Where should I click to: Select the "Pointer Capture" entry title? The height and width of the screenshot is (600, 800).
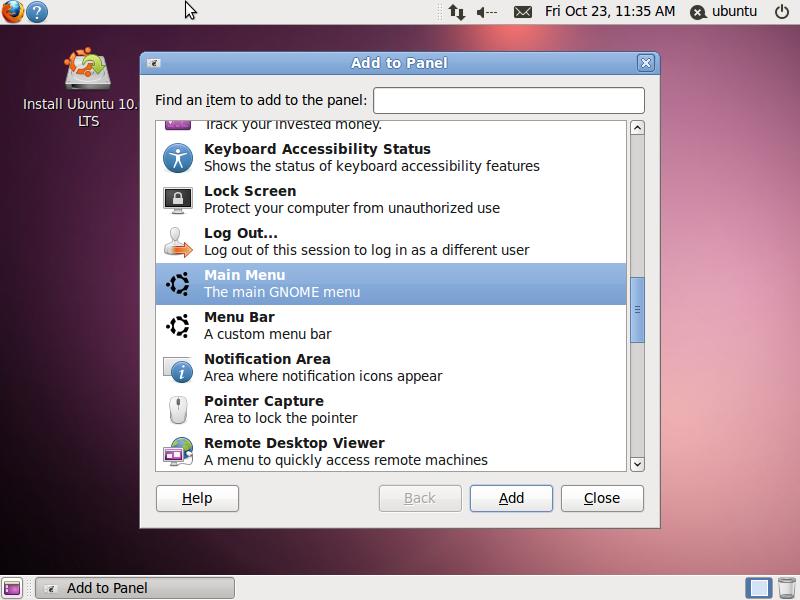click(264, 401)
